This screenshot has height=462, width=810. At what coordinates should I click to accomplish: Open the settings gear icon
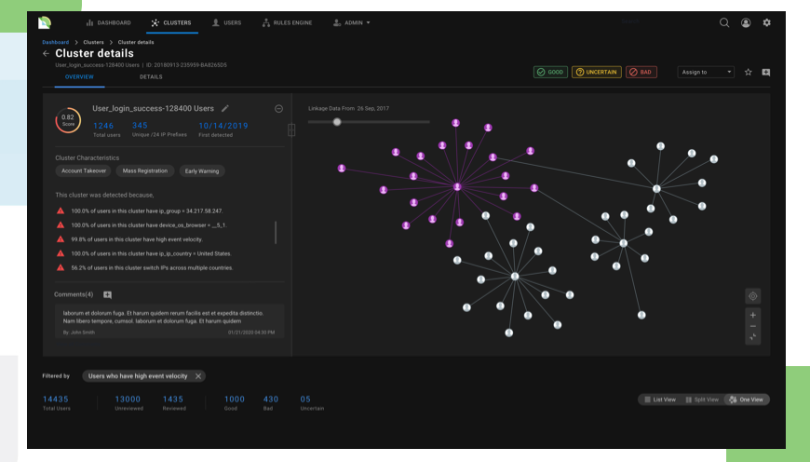pyautogui.click(x=767, y=23)
